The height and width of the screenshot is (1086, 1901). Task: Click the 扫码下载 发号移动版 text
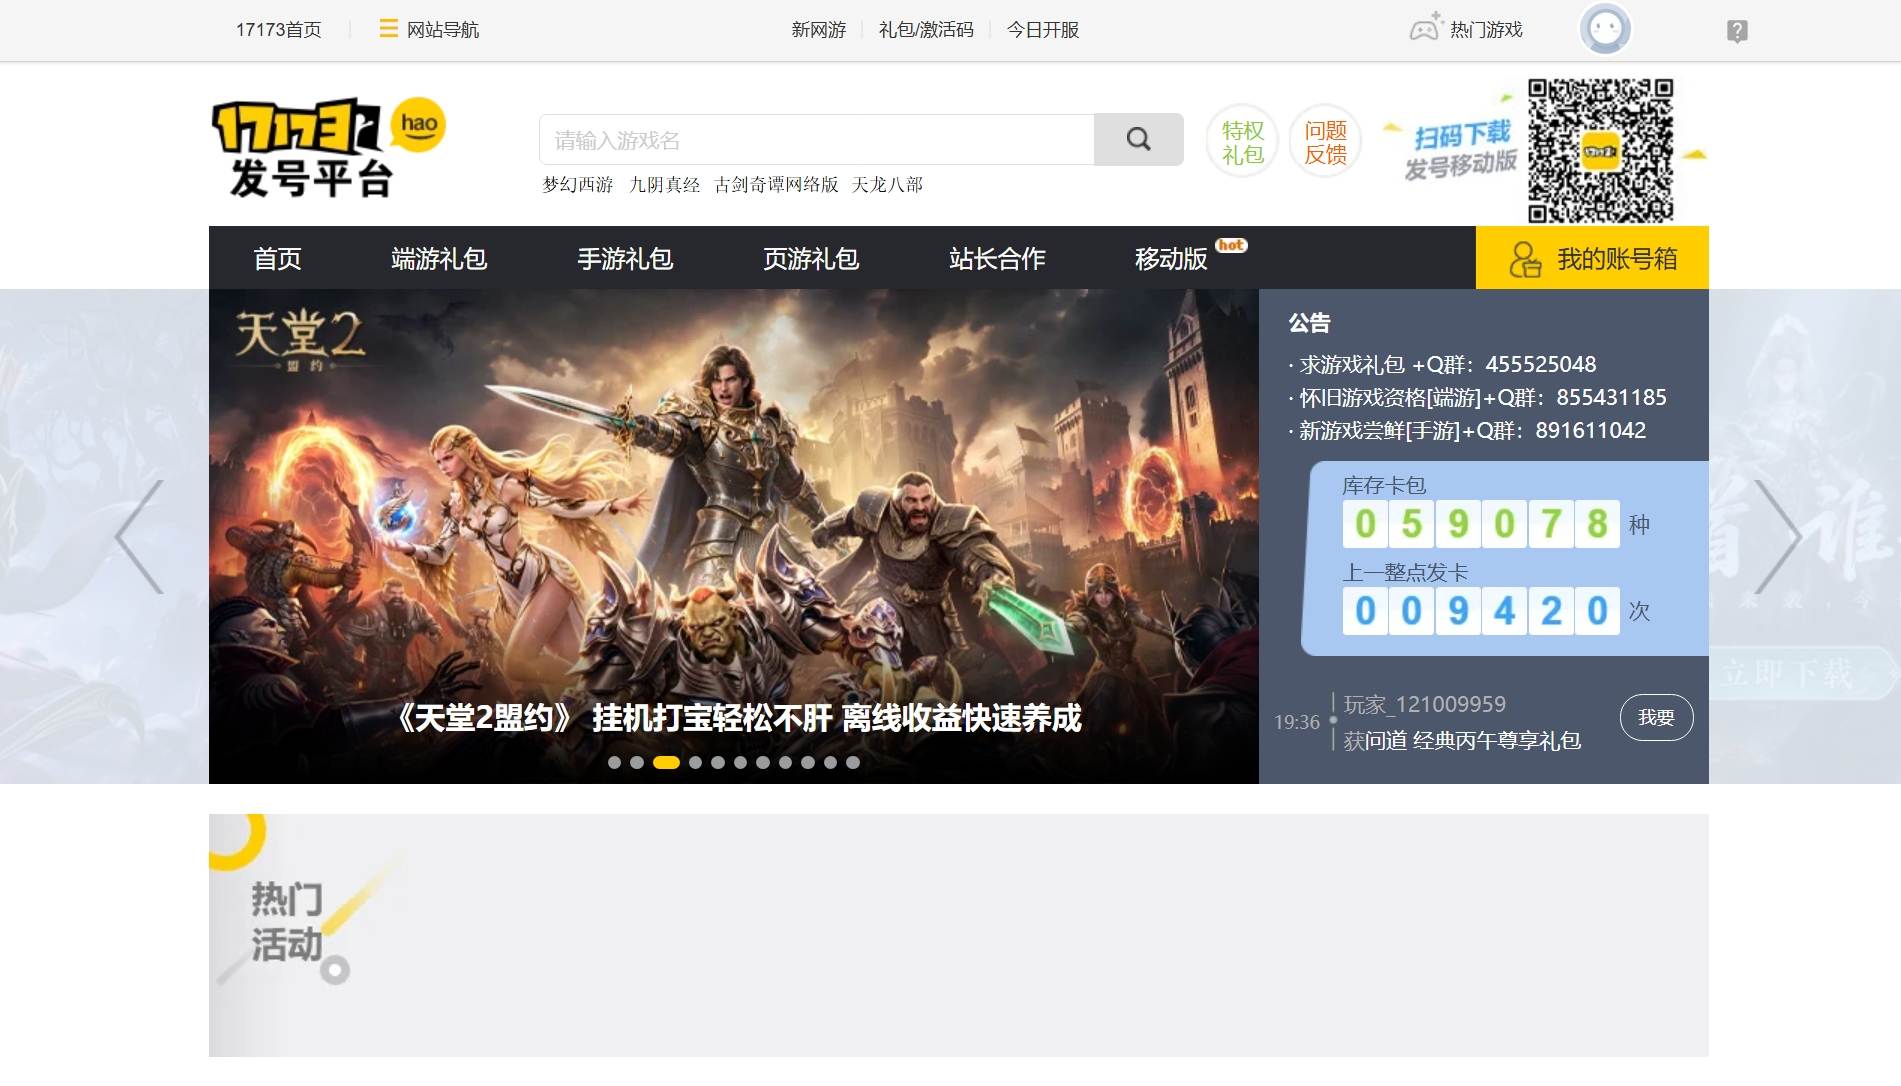pos(1461,148)
